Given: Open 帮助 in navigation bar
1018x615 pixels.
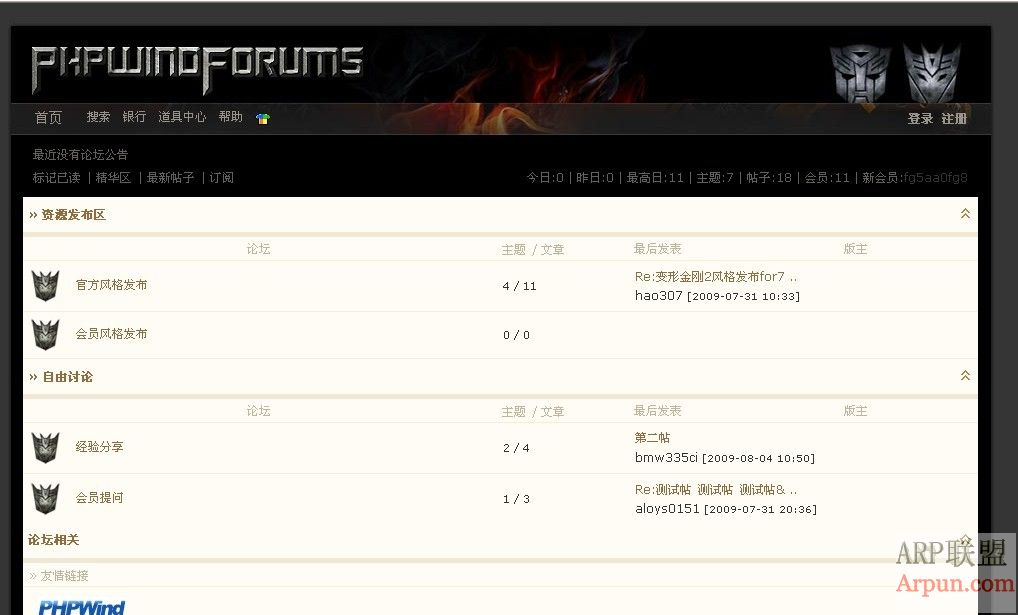Looking at the screenshot, I should click(x=230, y=117).
